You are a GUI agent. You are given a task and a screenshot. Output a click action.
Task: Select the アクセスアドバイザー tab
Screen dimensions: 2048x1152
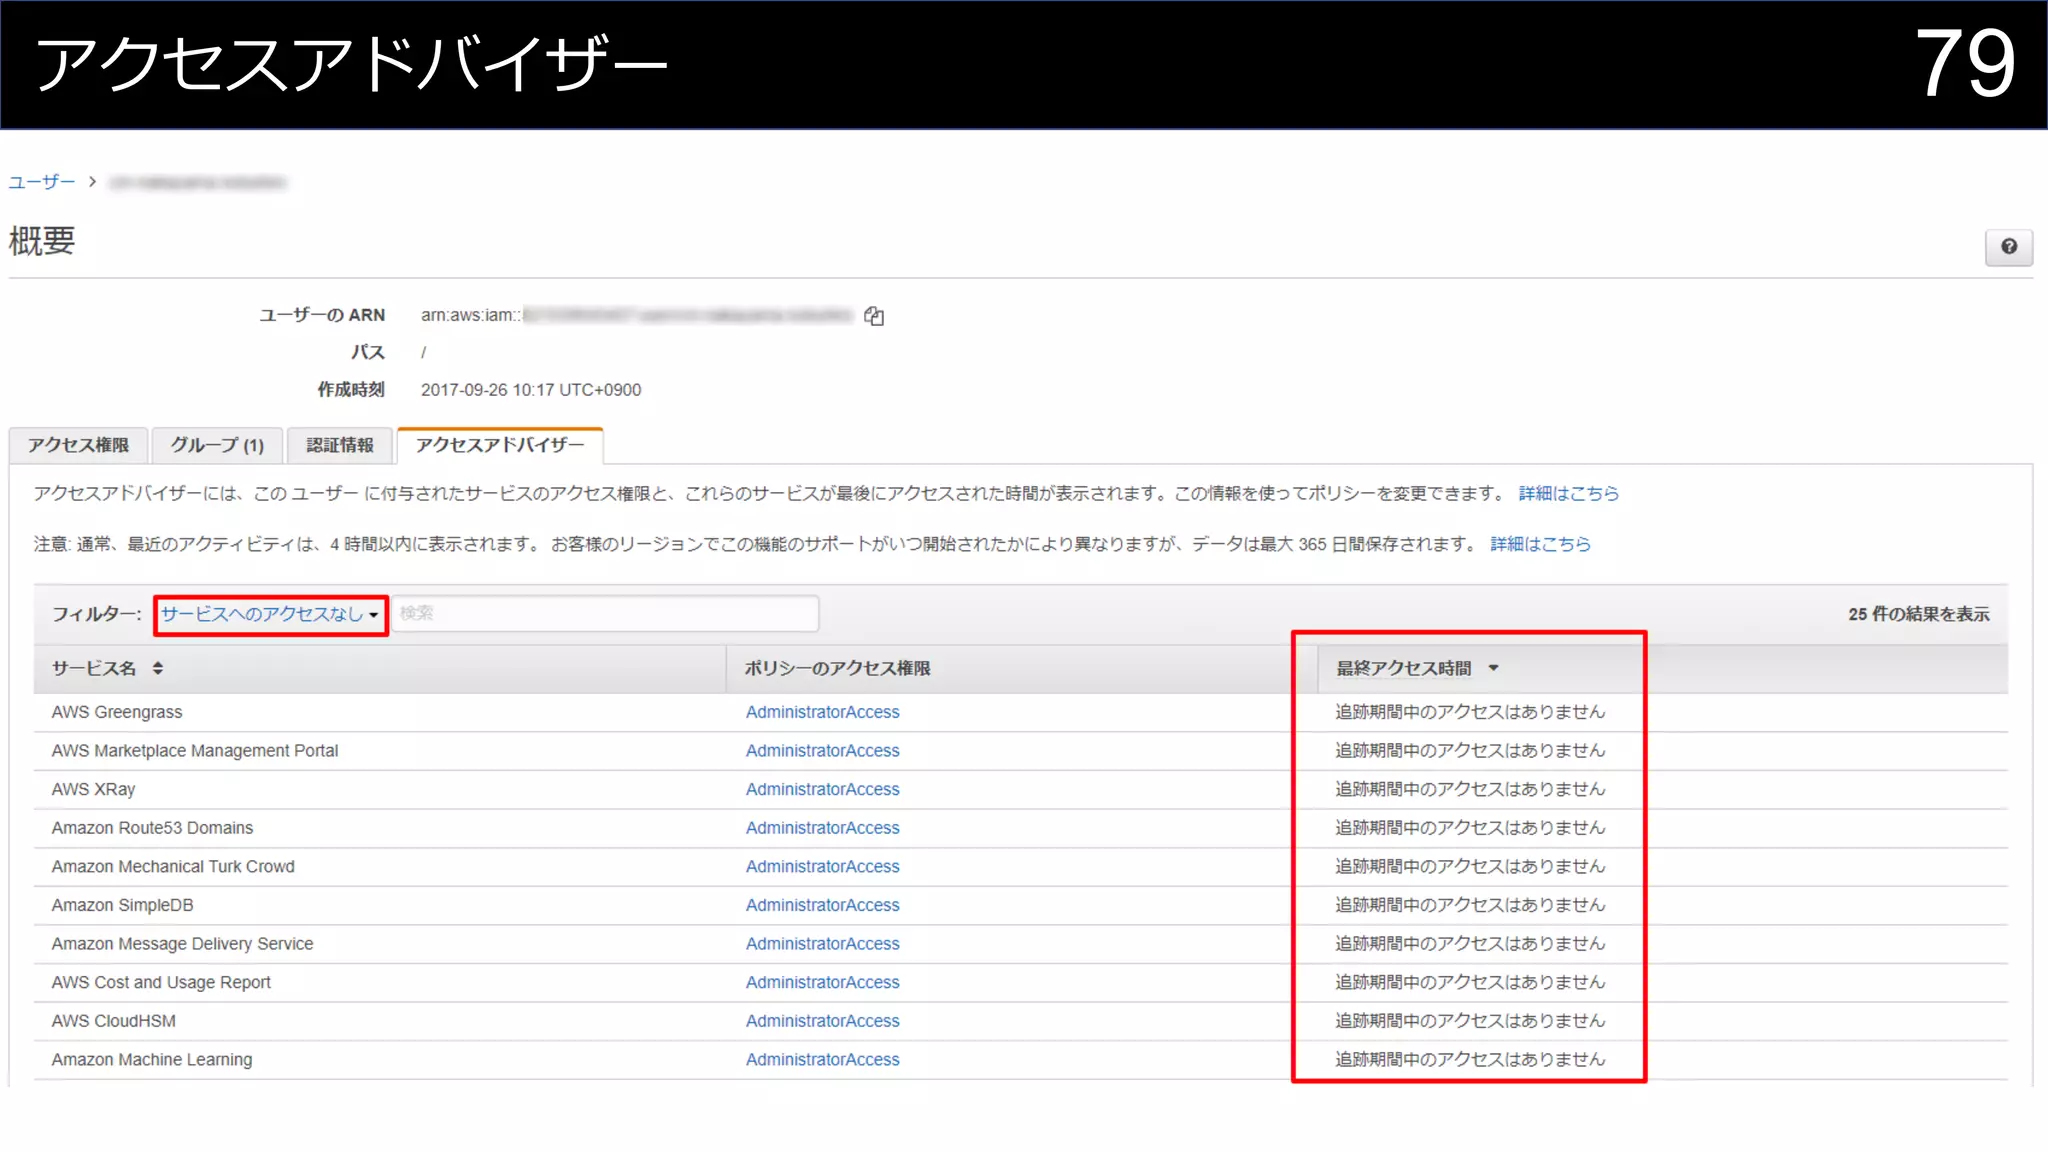500,445
